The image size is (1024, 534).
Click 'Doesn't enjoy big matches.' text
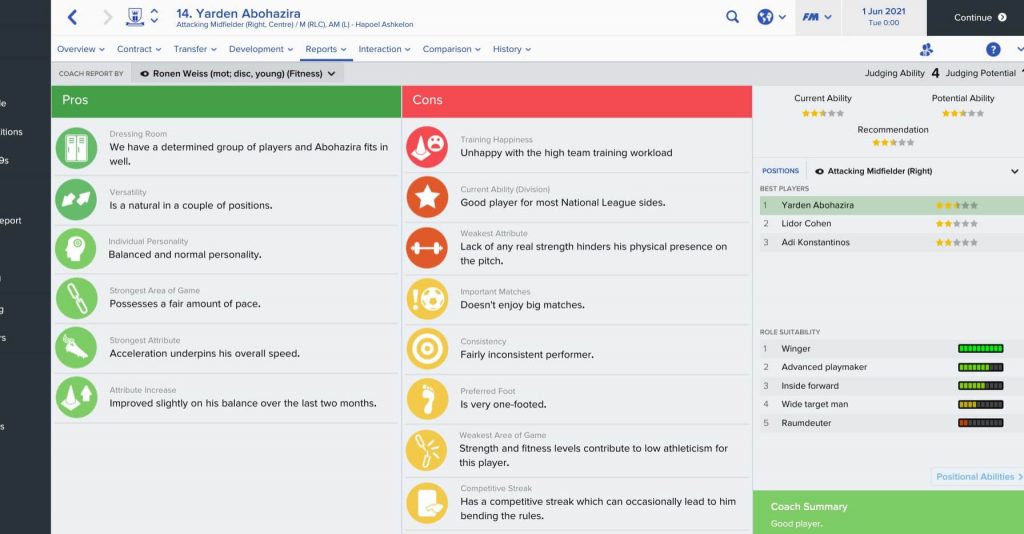522,305
